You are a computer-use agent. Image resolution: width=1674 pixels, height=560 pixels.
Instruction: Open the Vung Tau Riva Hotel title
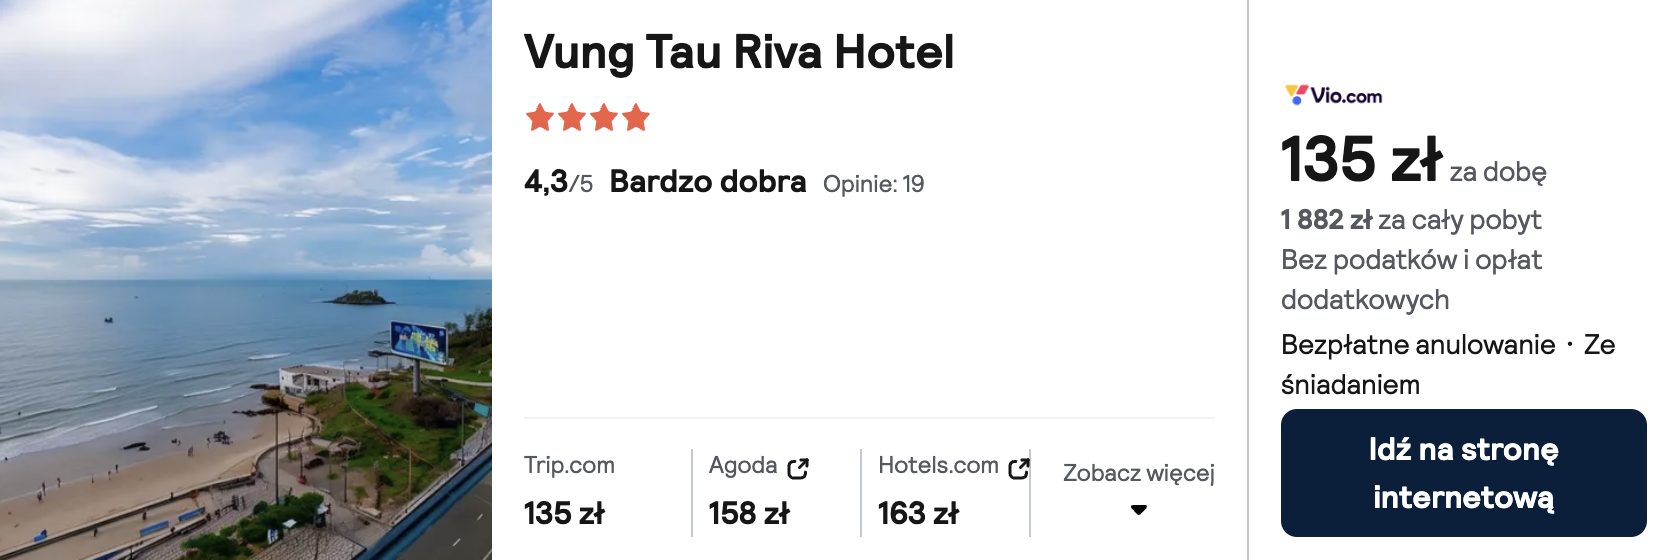(739, 52)
